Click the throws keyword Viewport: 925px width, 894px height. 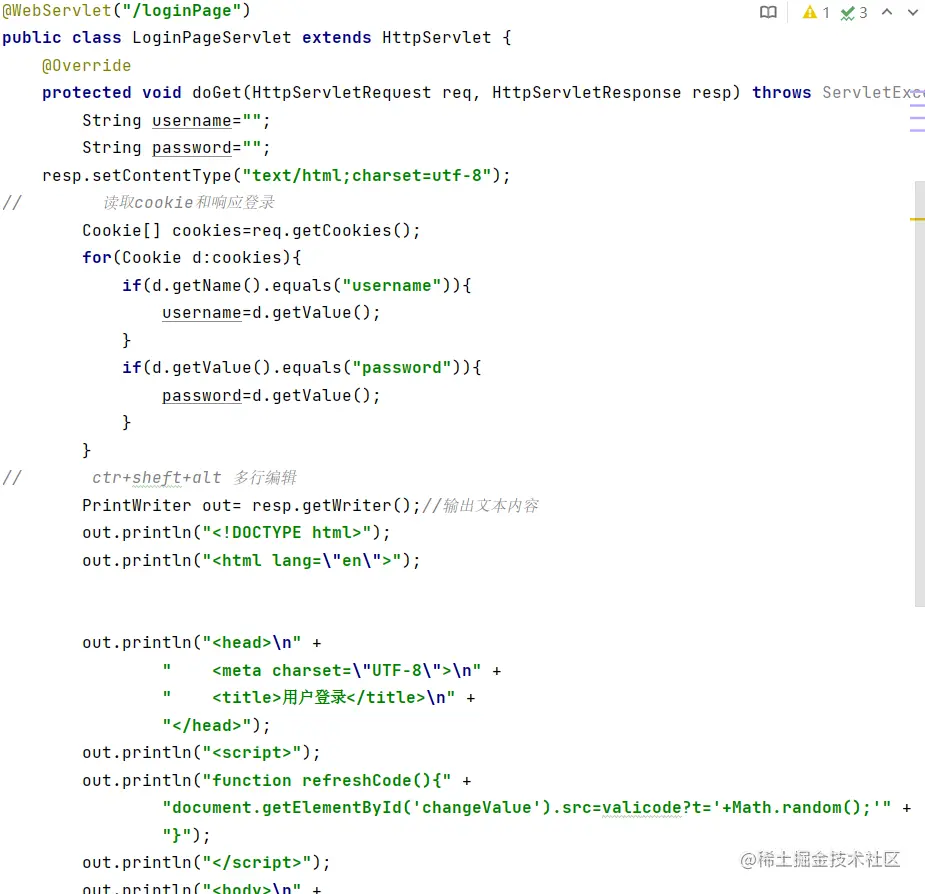[781, 93]
